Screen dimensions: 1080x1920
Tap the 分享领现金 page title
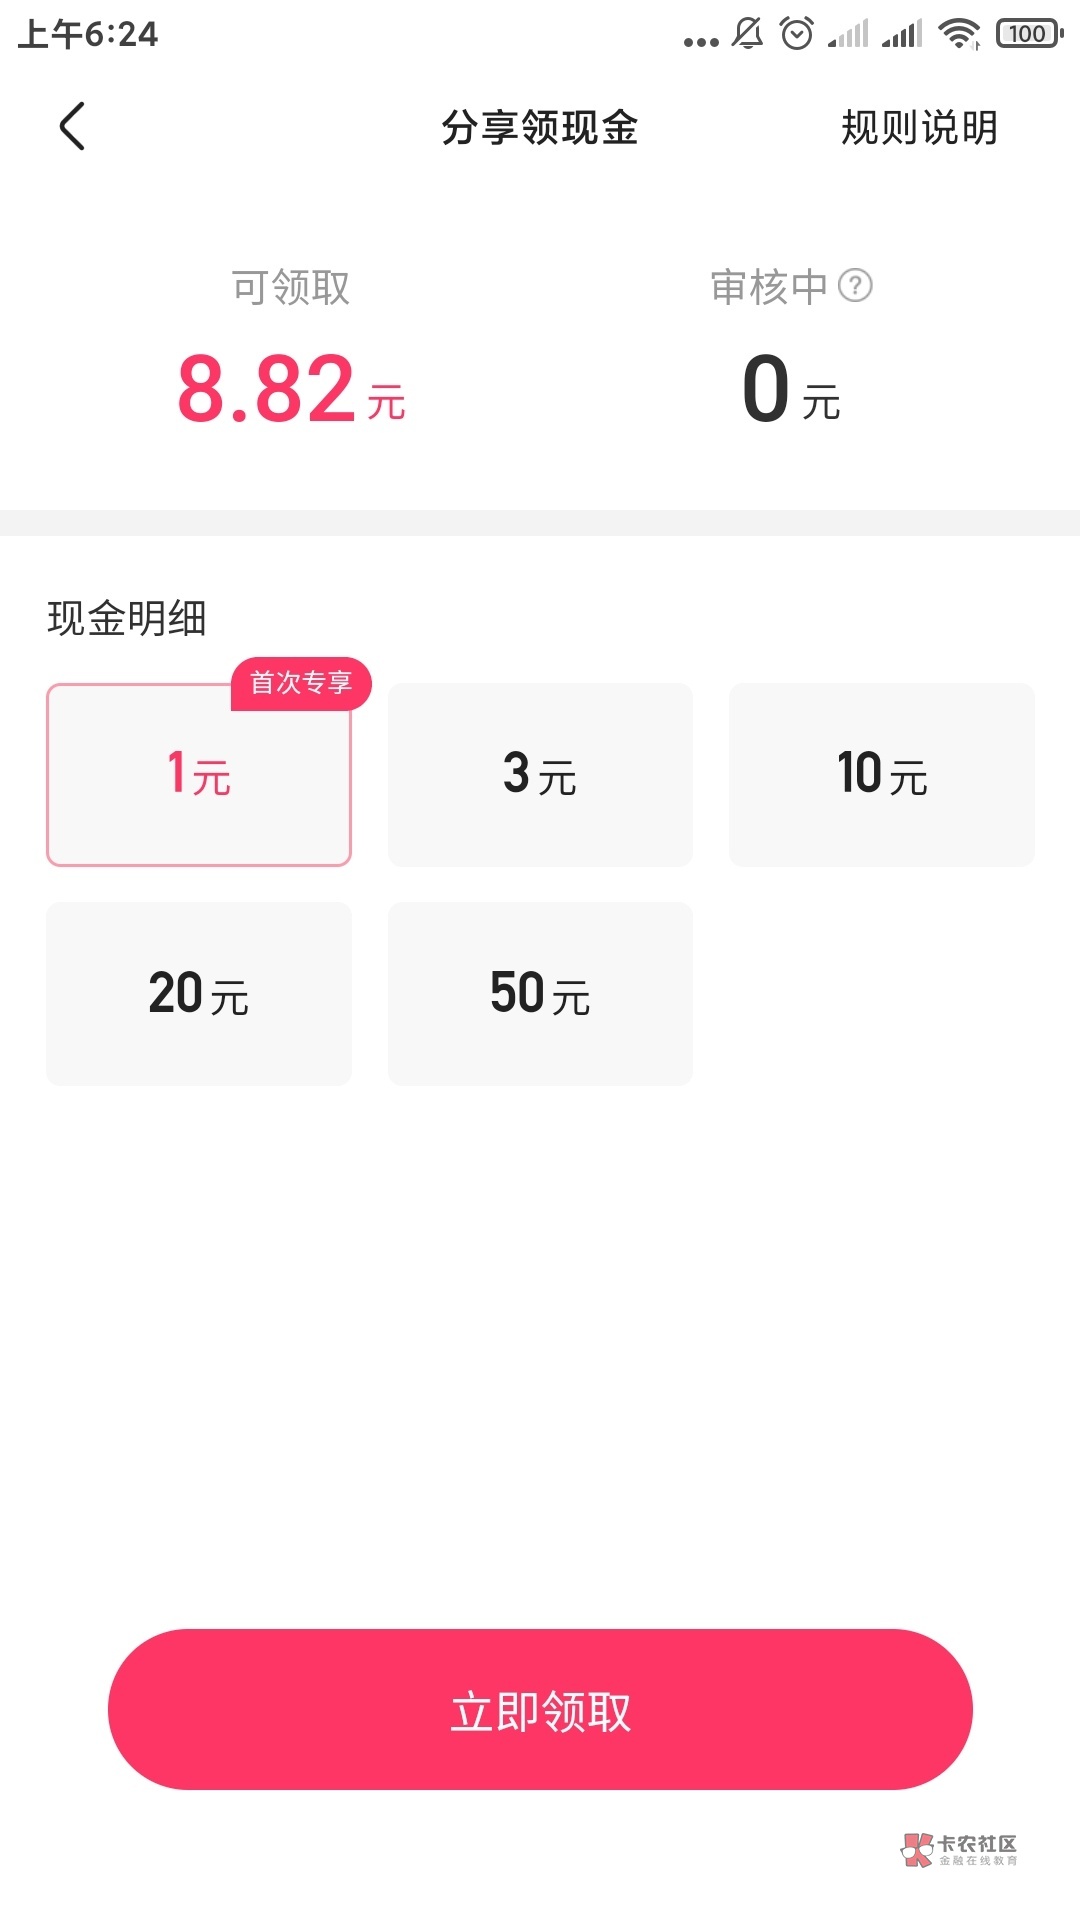[540, 128]
